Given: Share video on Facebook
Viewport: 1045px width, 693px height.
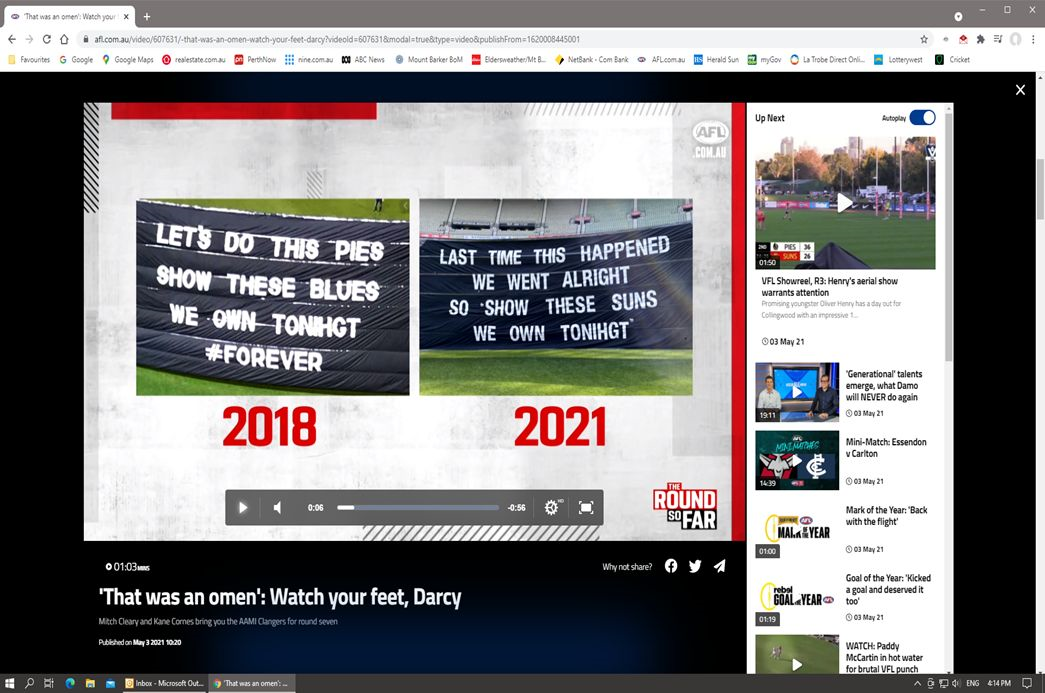Looking at the screenshot, I should [671, 566].
